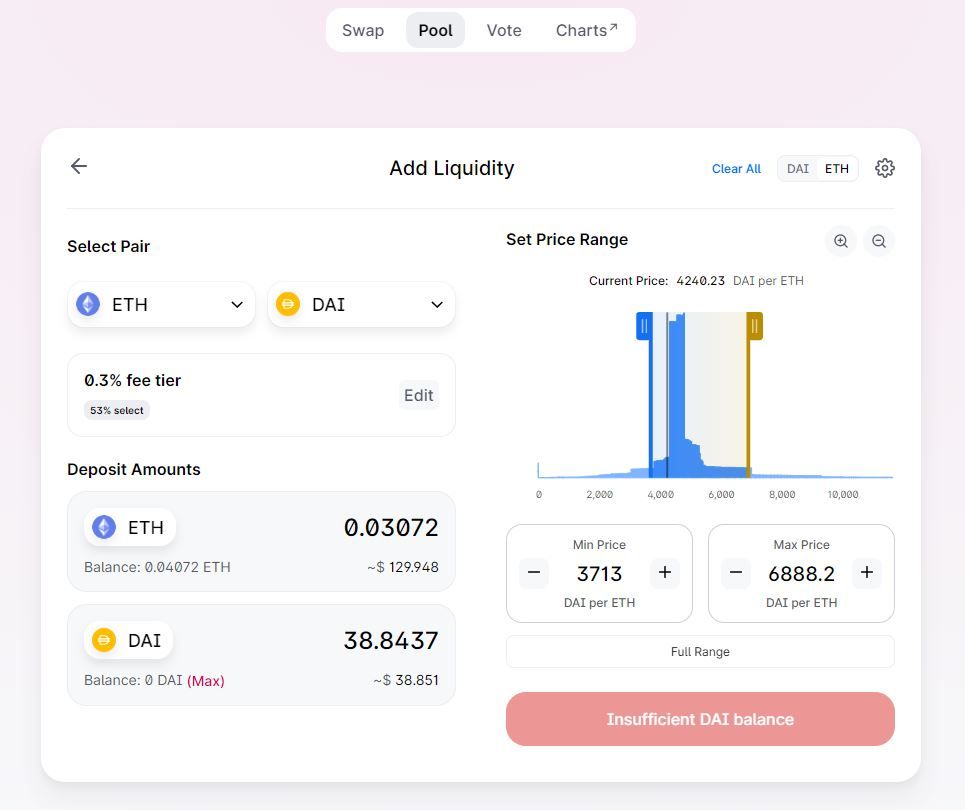Select the Full Range button

[x=700, y=651]
